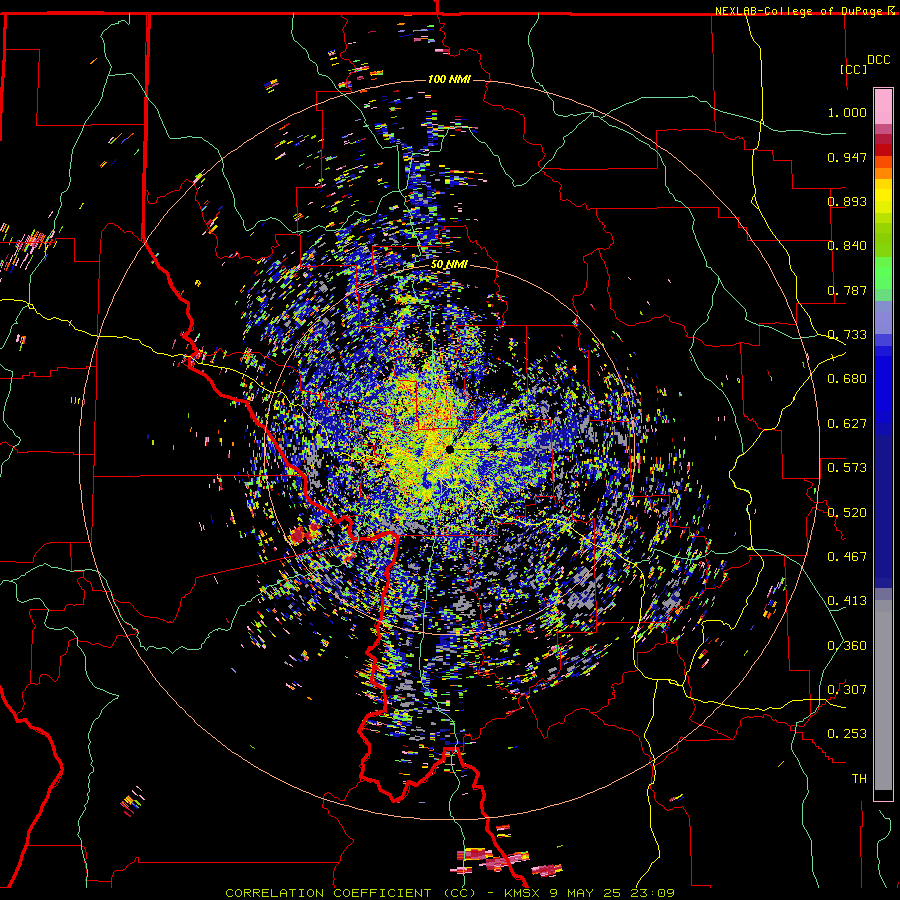Pick the bright green color bar segment
Screen dimensions: 900x900
(883, 273)
